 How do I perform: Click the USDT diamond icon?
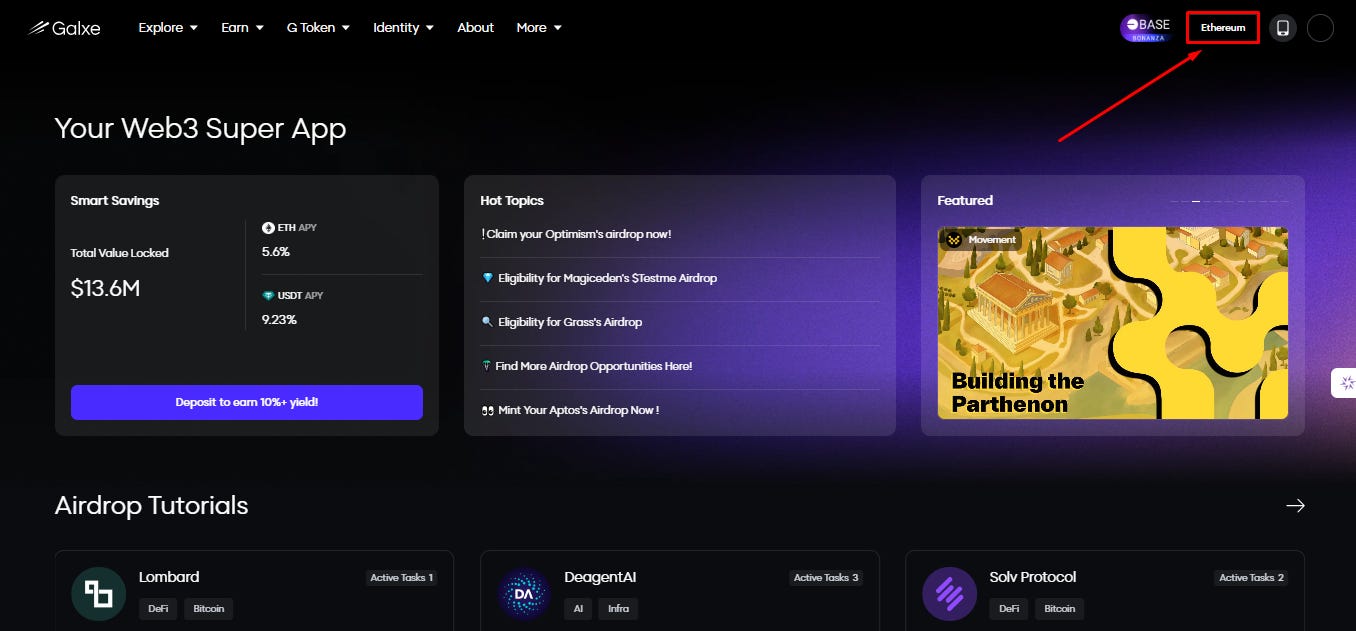(x=268, y=296)
